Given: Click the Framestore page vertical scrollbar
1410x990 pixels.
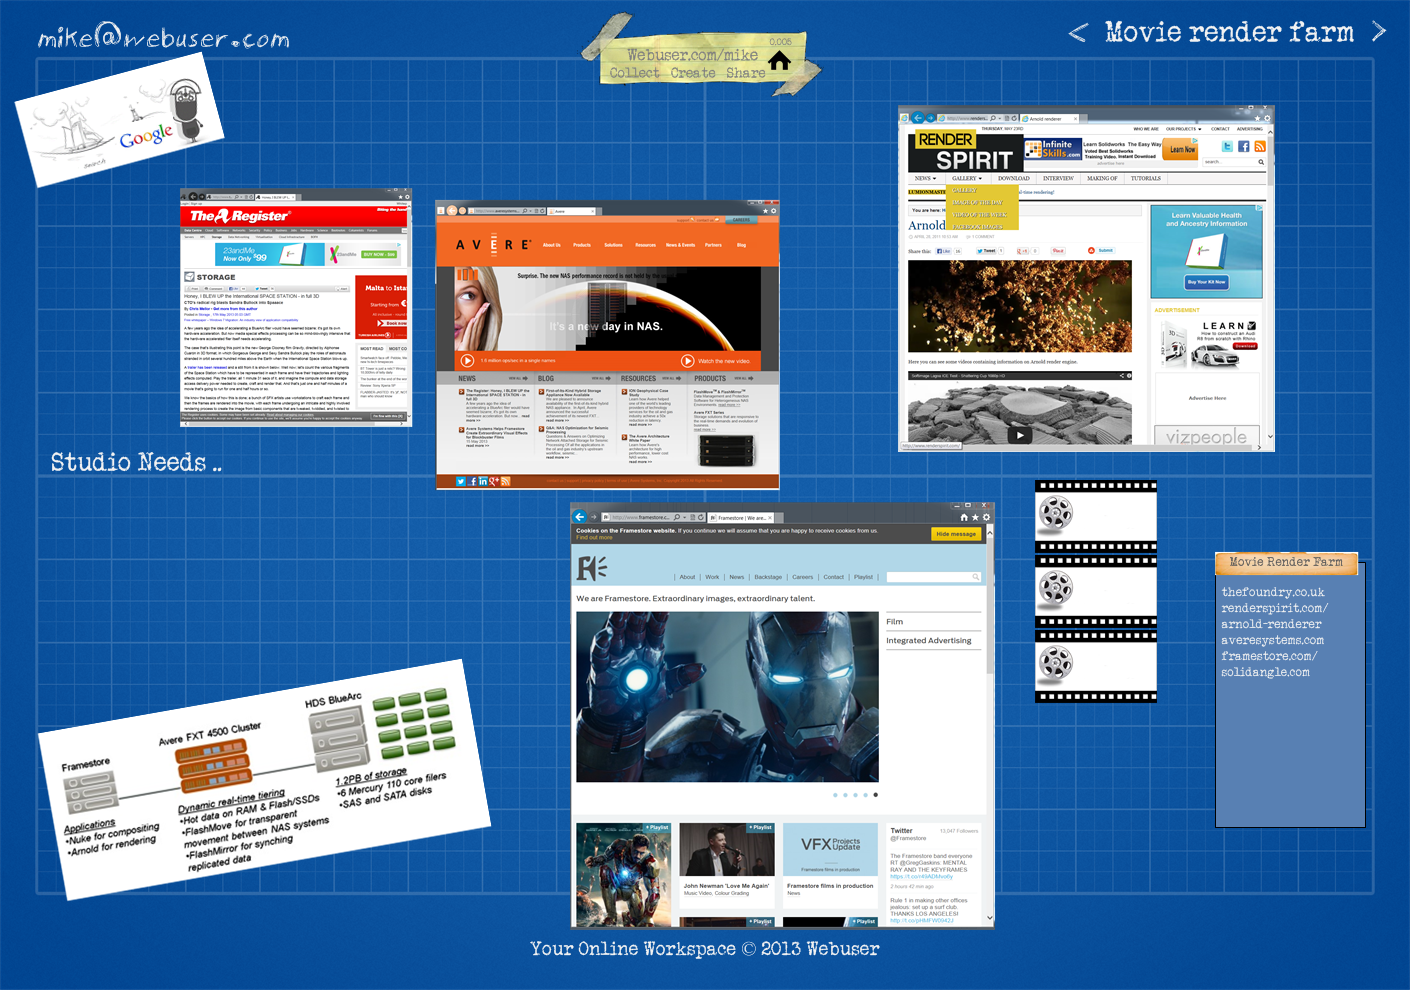Looking at the screenshot, I should [x=990, y=725].
